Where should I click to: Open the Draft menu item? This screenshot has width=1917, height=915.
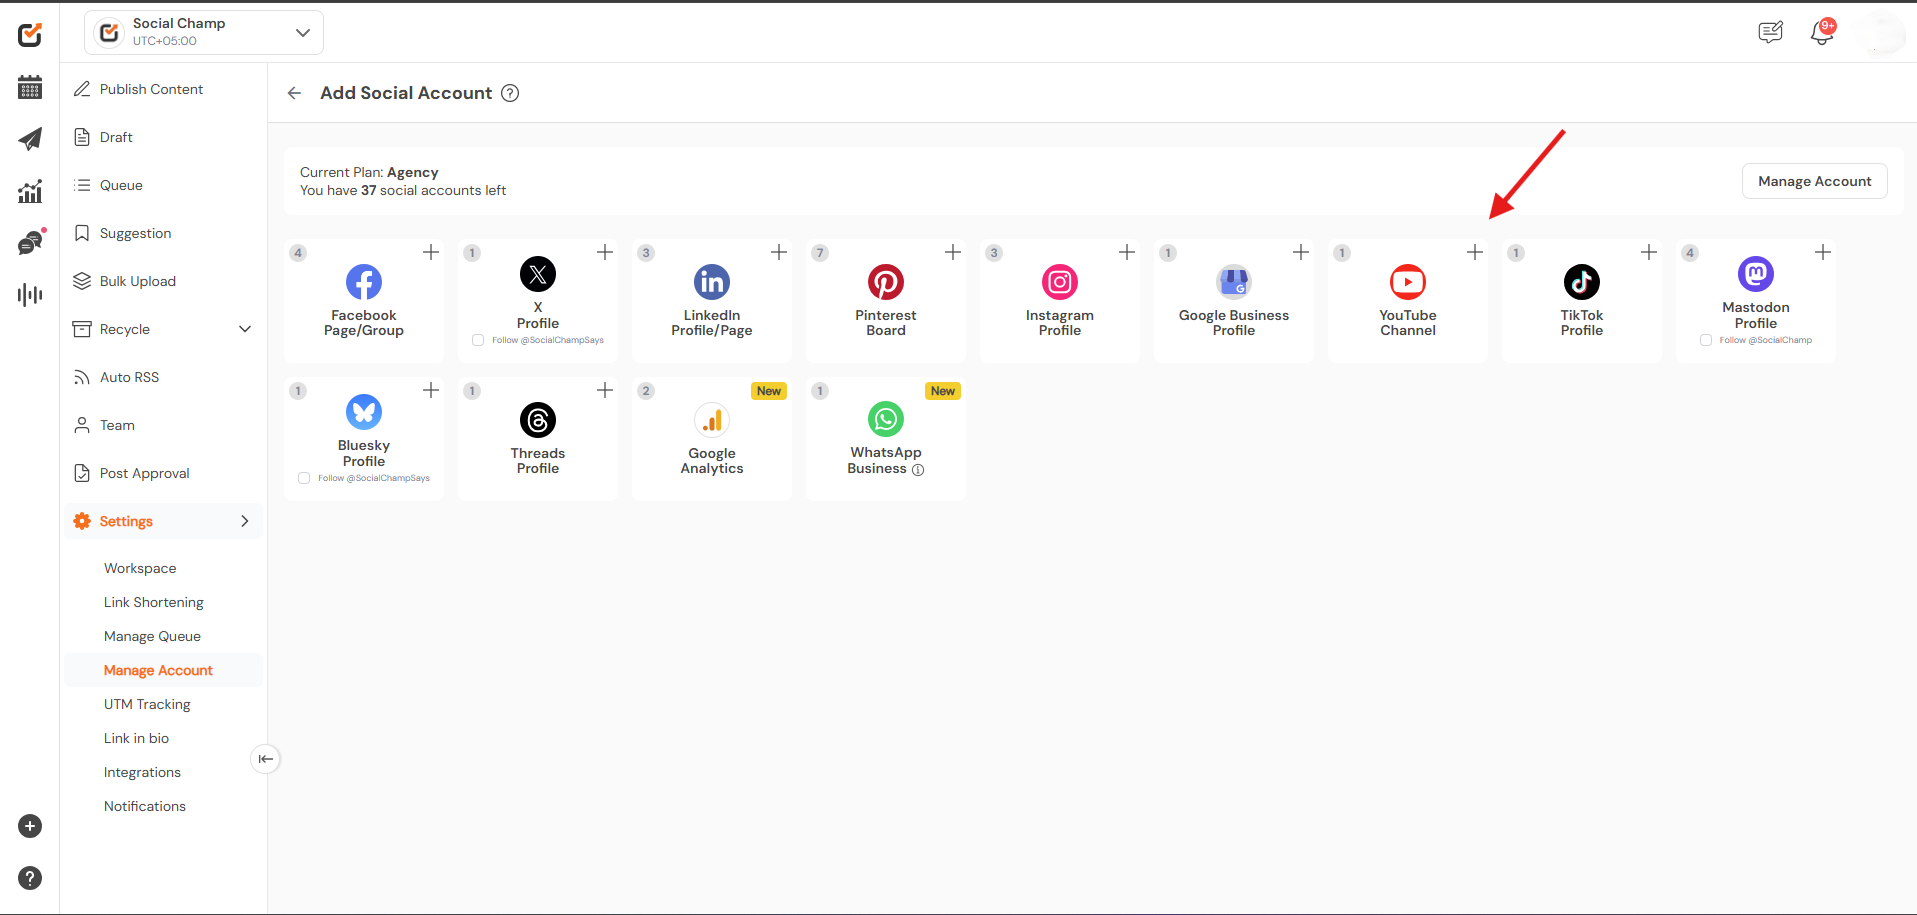tap(116, 137)
